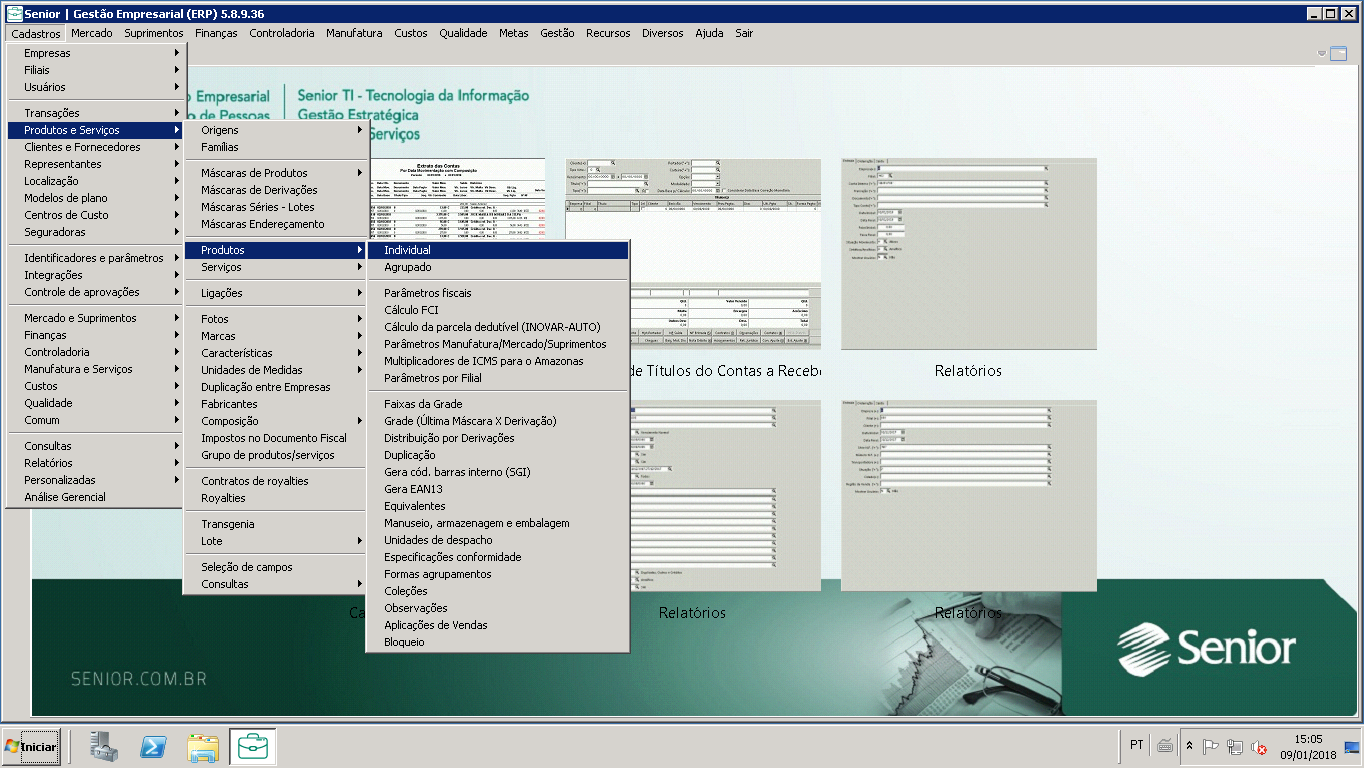Viewport: 1364px width, 768px height.
Task: Open the Controladoria menu bar item
Action: 282,33
